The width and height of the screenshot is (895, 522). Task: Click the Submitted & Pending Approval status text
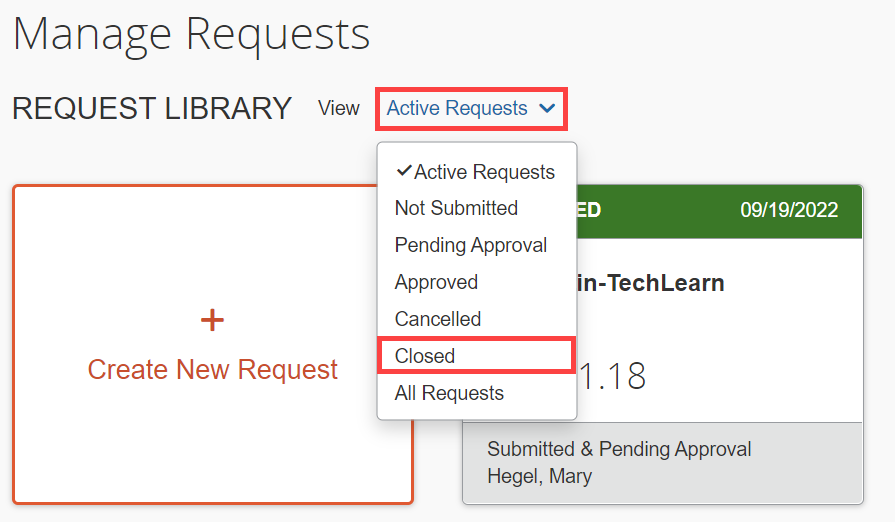click(619, 449)
